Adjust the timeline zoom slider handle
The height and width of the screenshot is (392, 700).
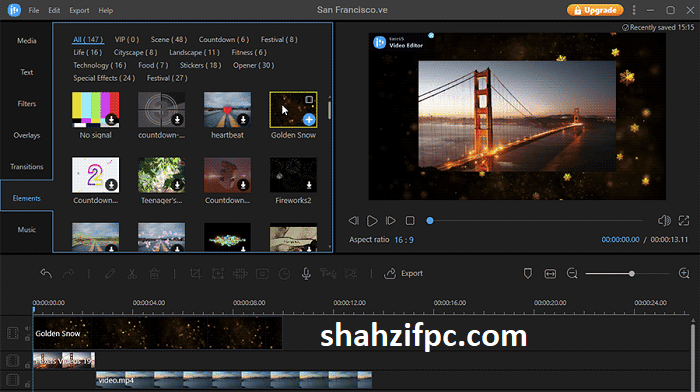632,274
